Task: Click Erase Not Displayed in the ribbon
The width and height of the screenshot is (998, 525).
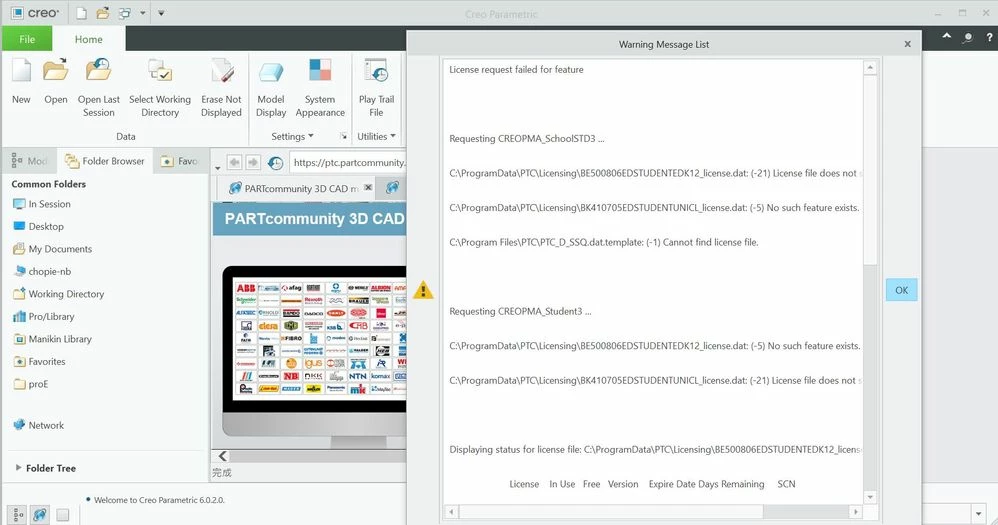Action: point(221,88)
